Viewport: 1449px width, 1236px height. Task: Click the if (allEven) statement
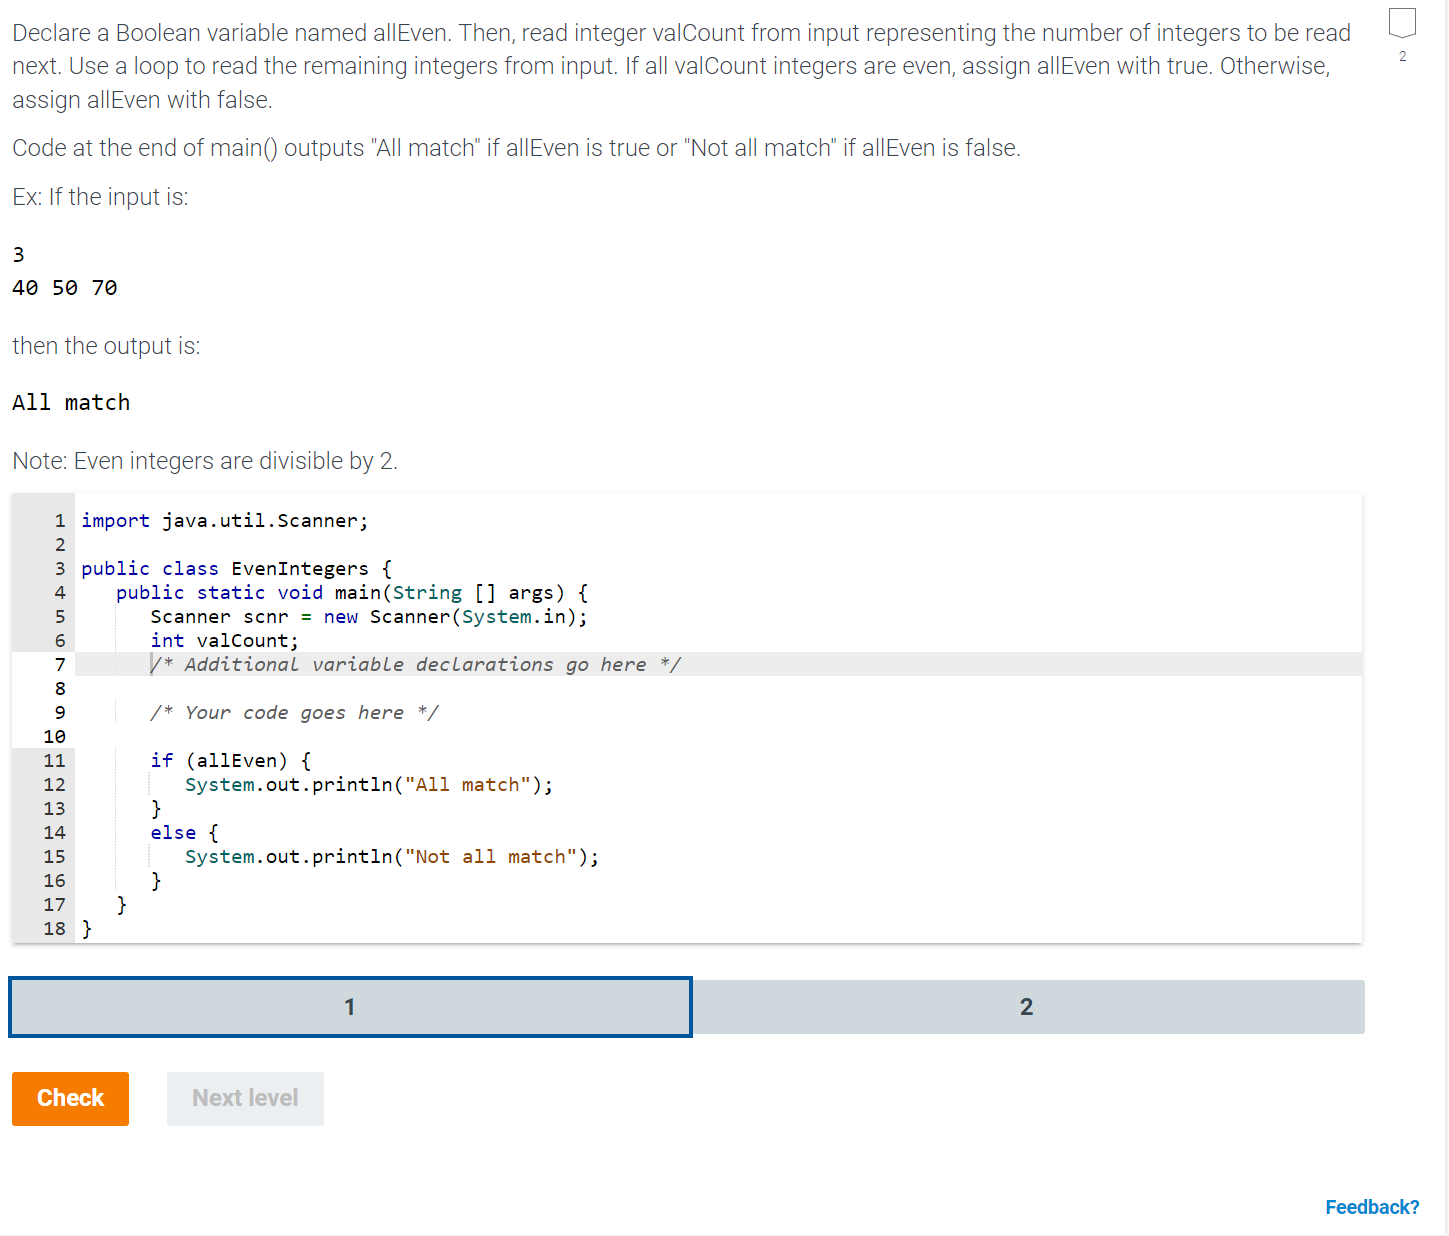pyautogui.click(x=229, y=760)
